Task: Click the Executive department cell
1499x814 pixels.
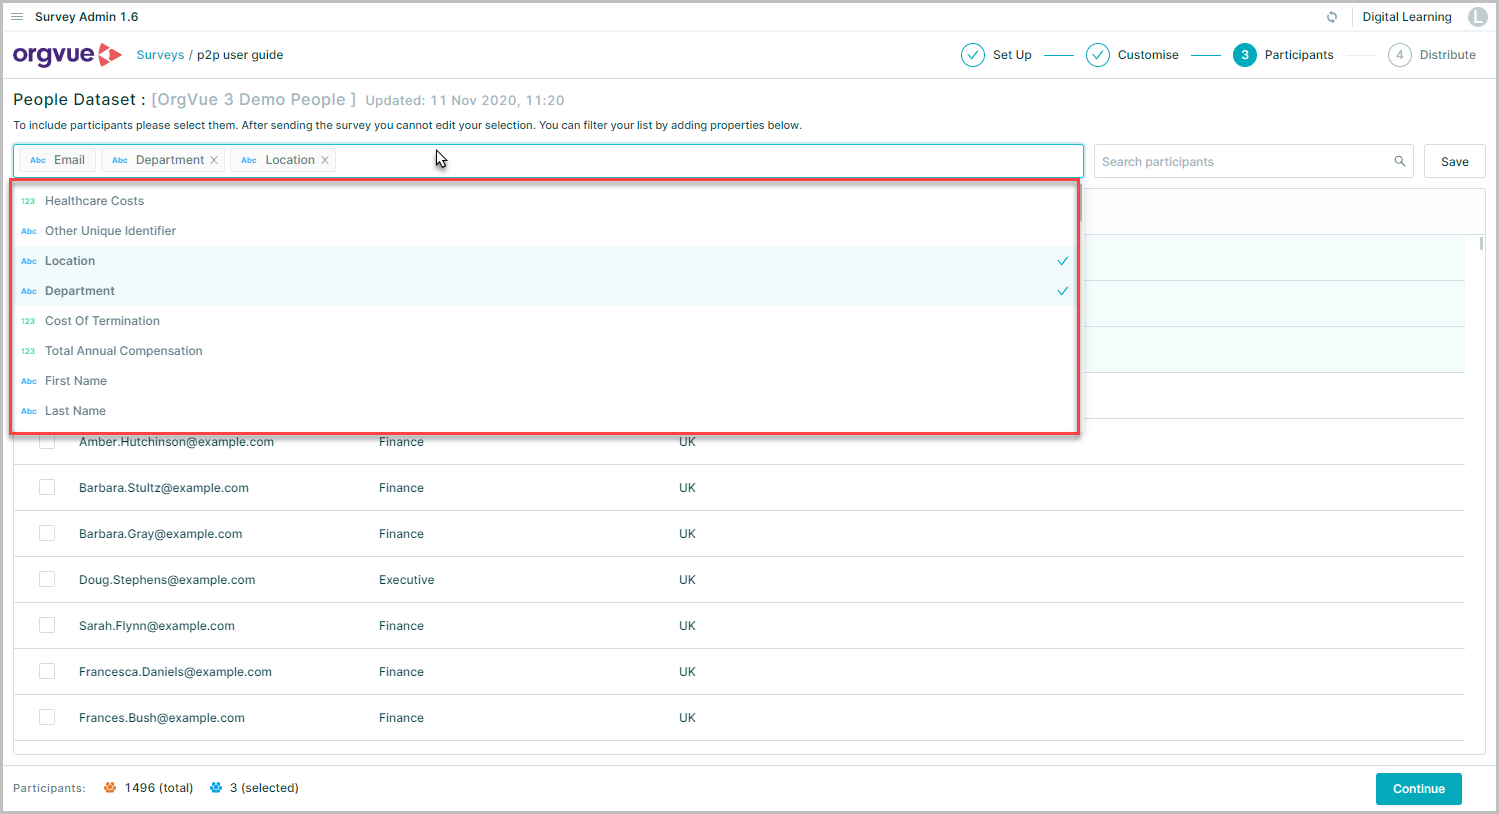Action: click(407, 580)
